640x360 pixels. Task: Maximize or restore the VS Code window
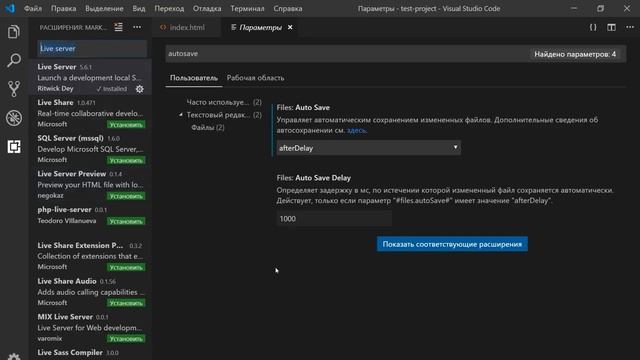point(600,8)
